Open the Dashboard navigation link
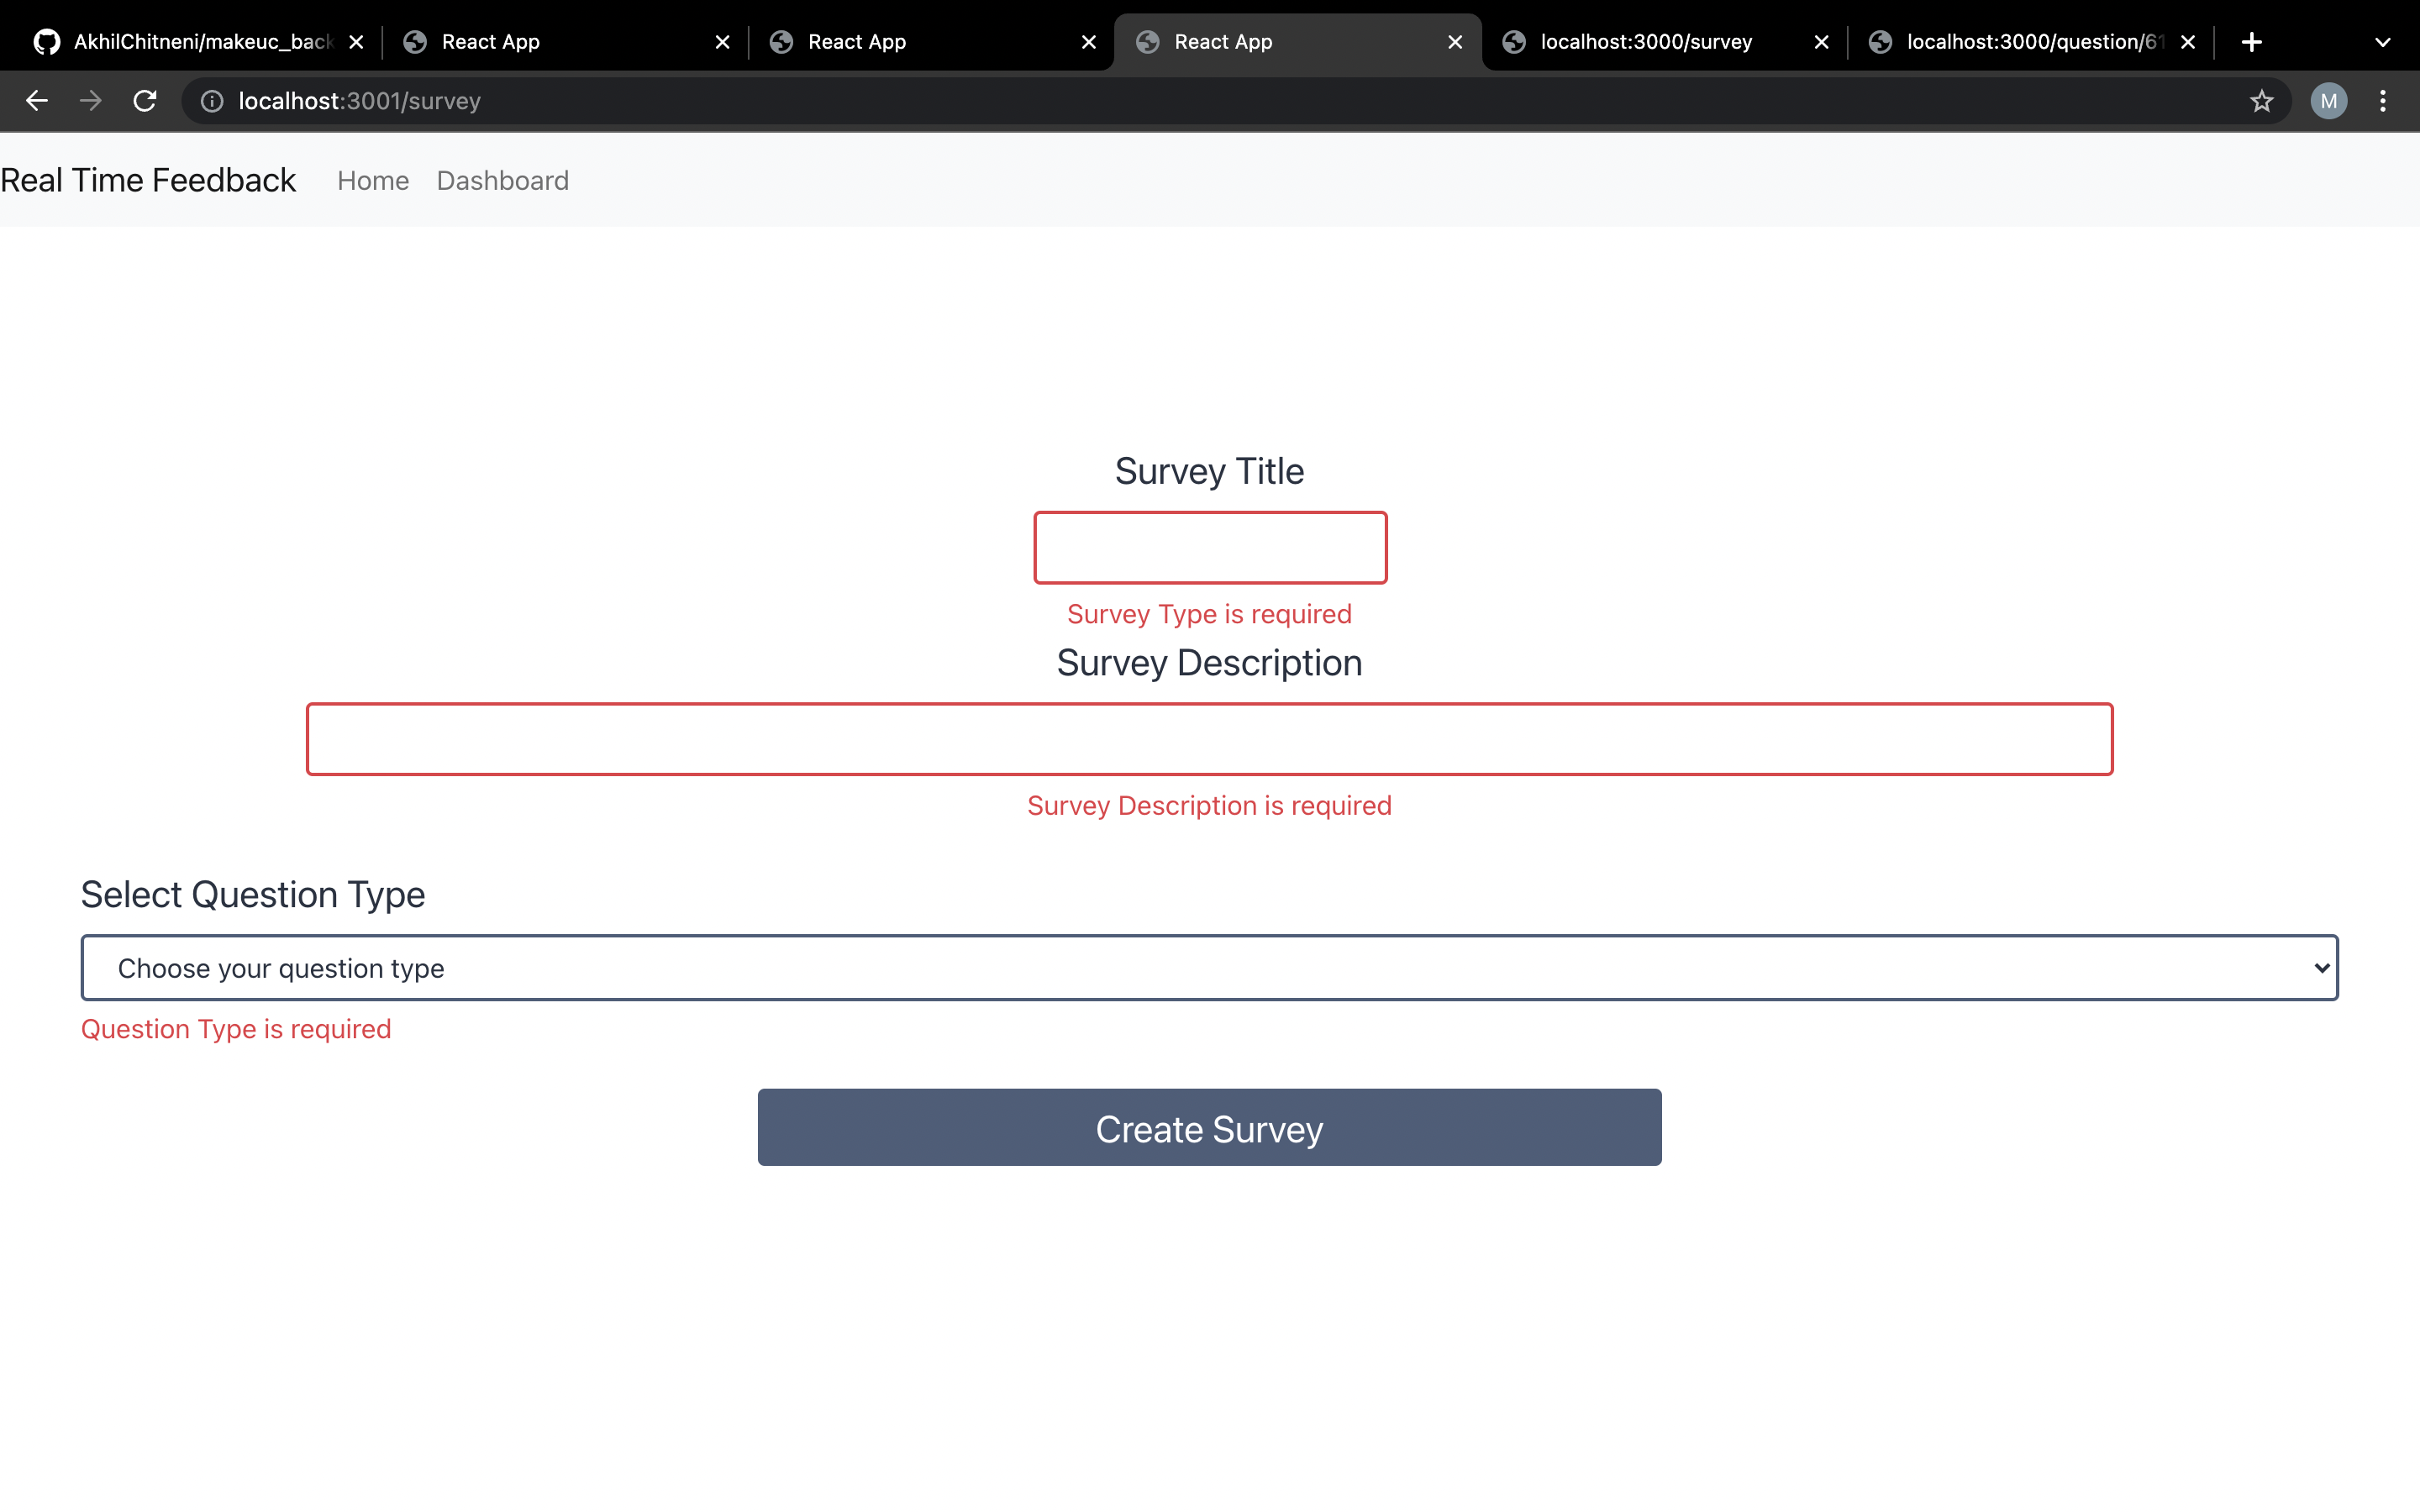The image size is (2420, 1512). point(502,181)
